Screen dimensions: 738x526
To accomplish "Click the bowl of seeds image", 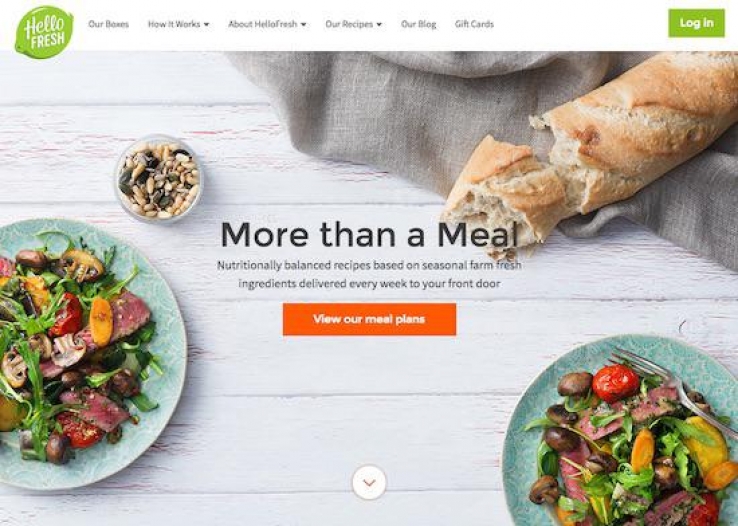I will (x=159, y=179).
